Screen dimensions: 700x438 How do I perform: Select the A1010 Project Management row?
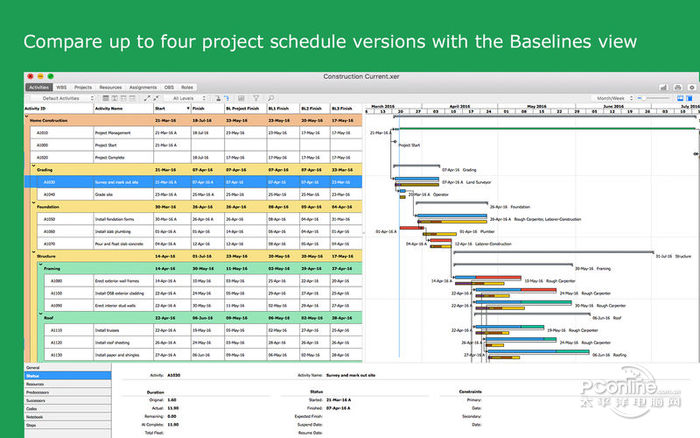pyautogui.click(x=196, y=133)
